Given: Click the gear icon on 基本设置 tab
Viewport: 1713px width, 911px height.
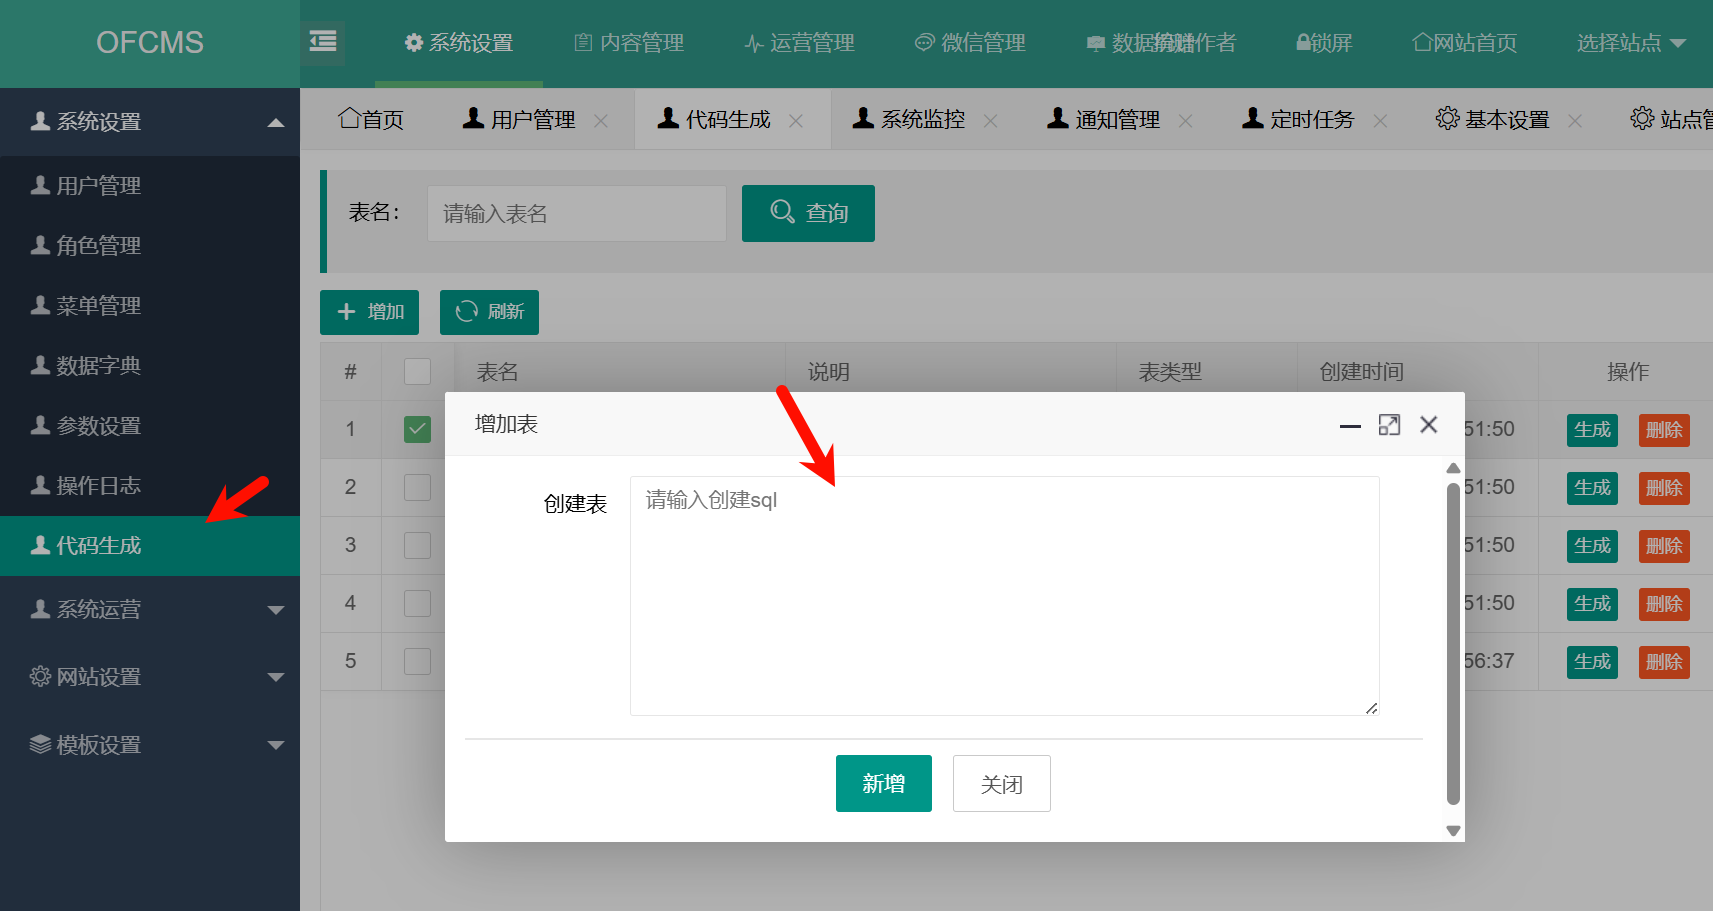Looking at the screenshot, I should click(x=1446, y=119).
